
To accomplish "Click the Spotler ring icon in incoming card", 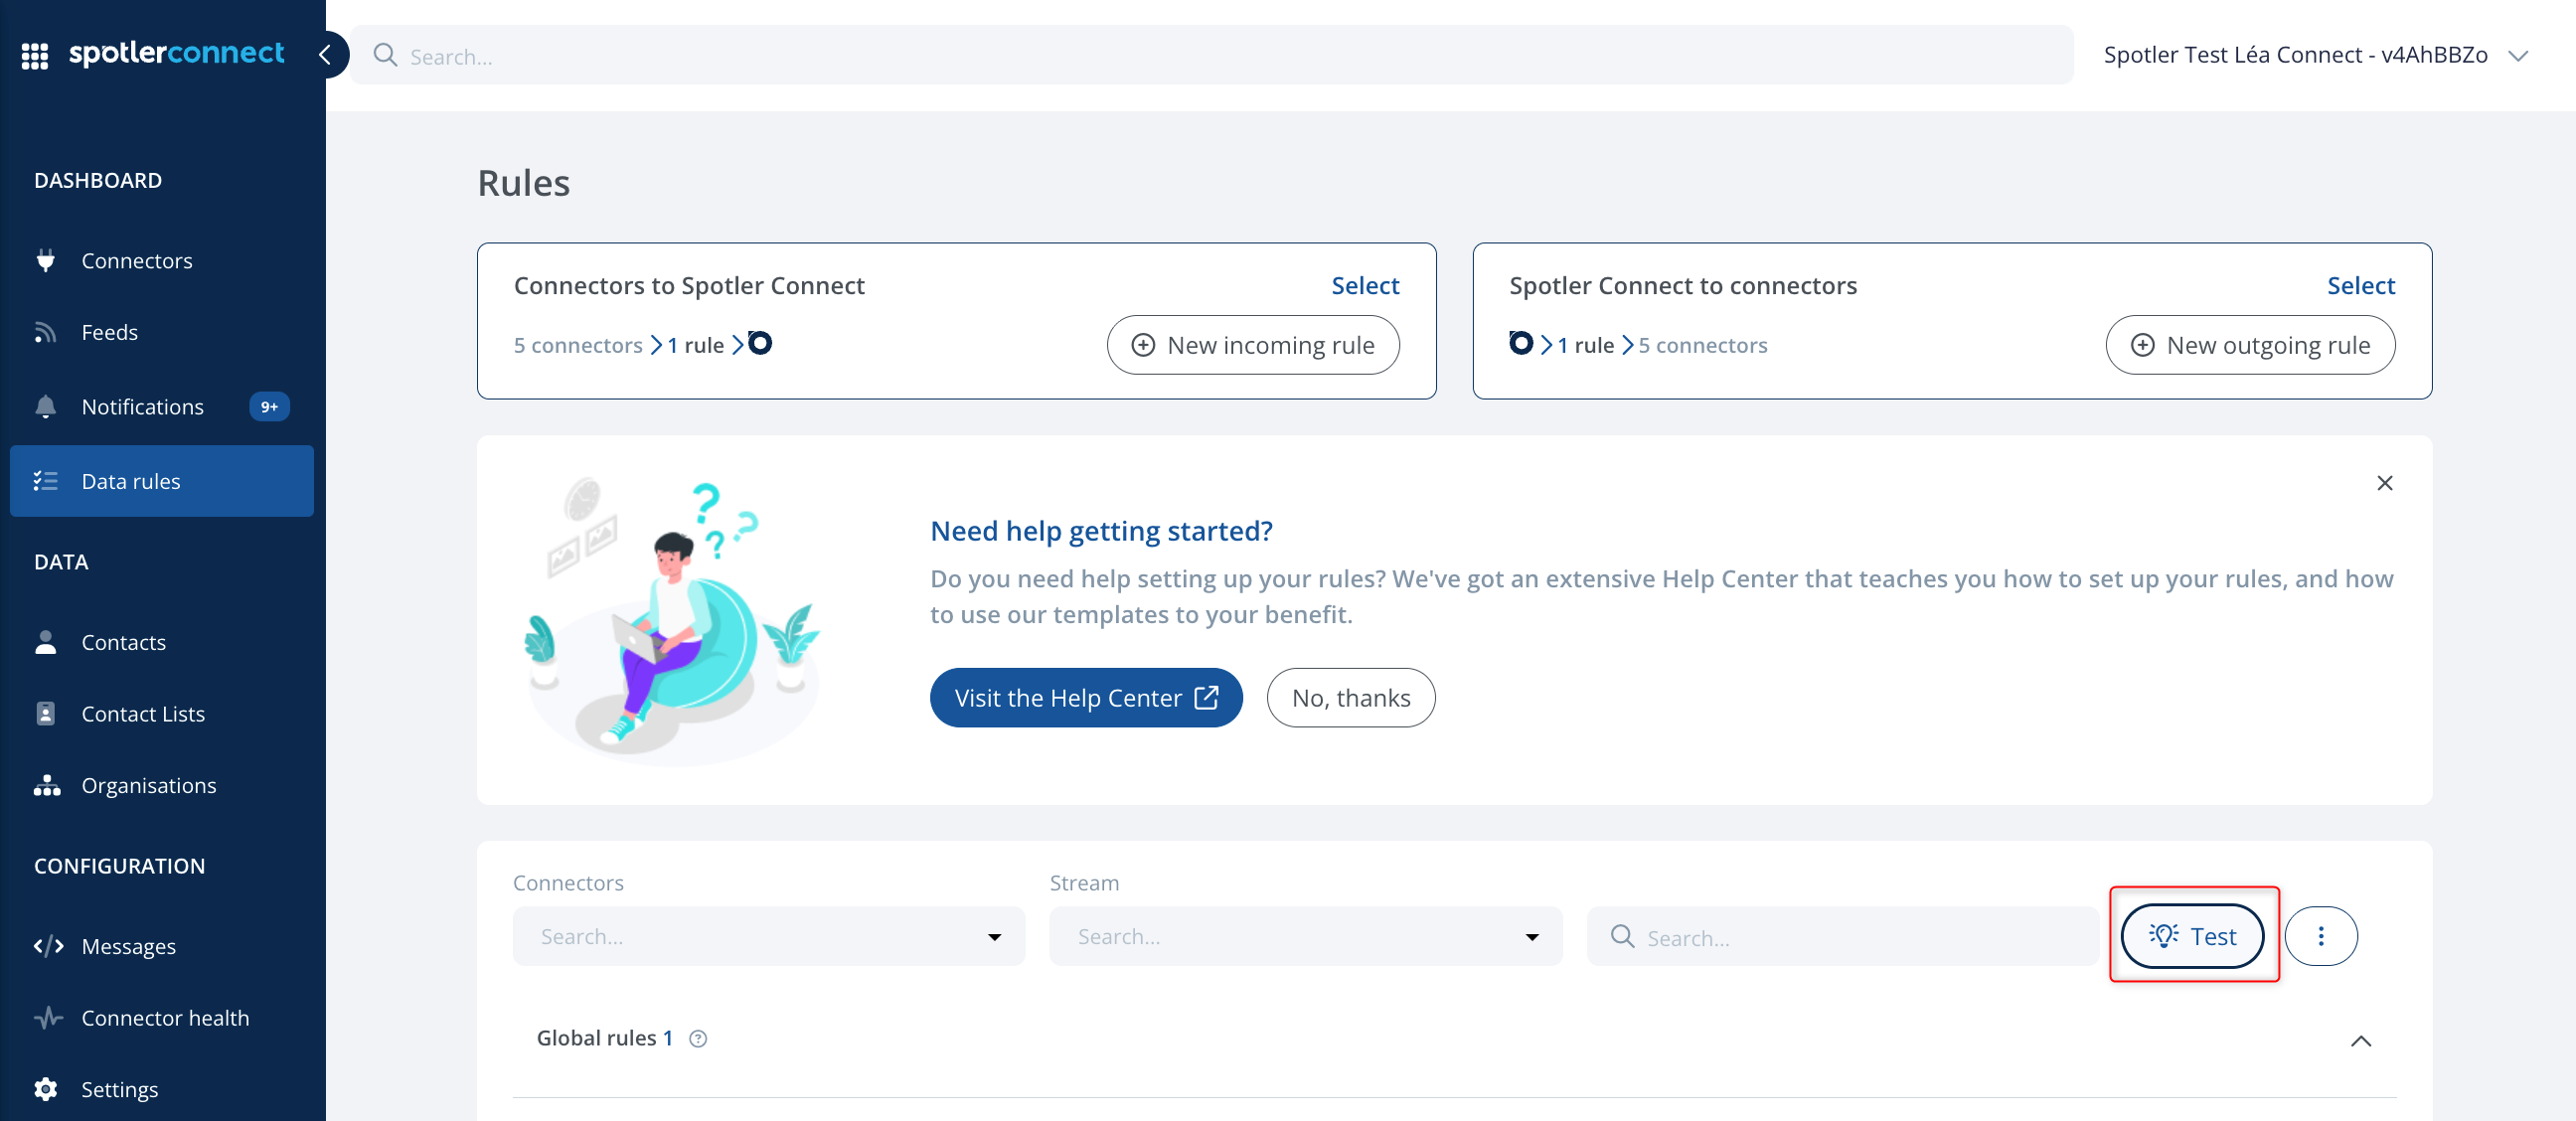I will 760,343.
